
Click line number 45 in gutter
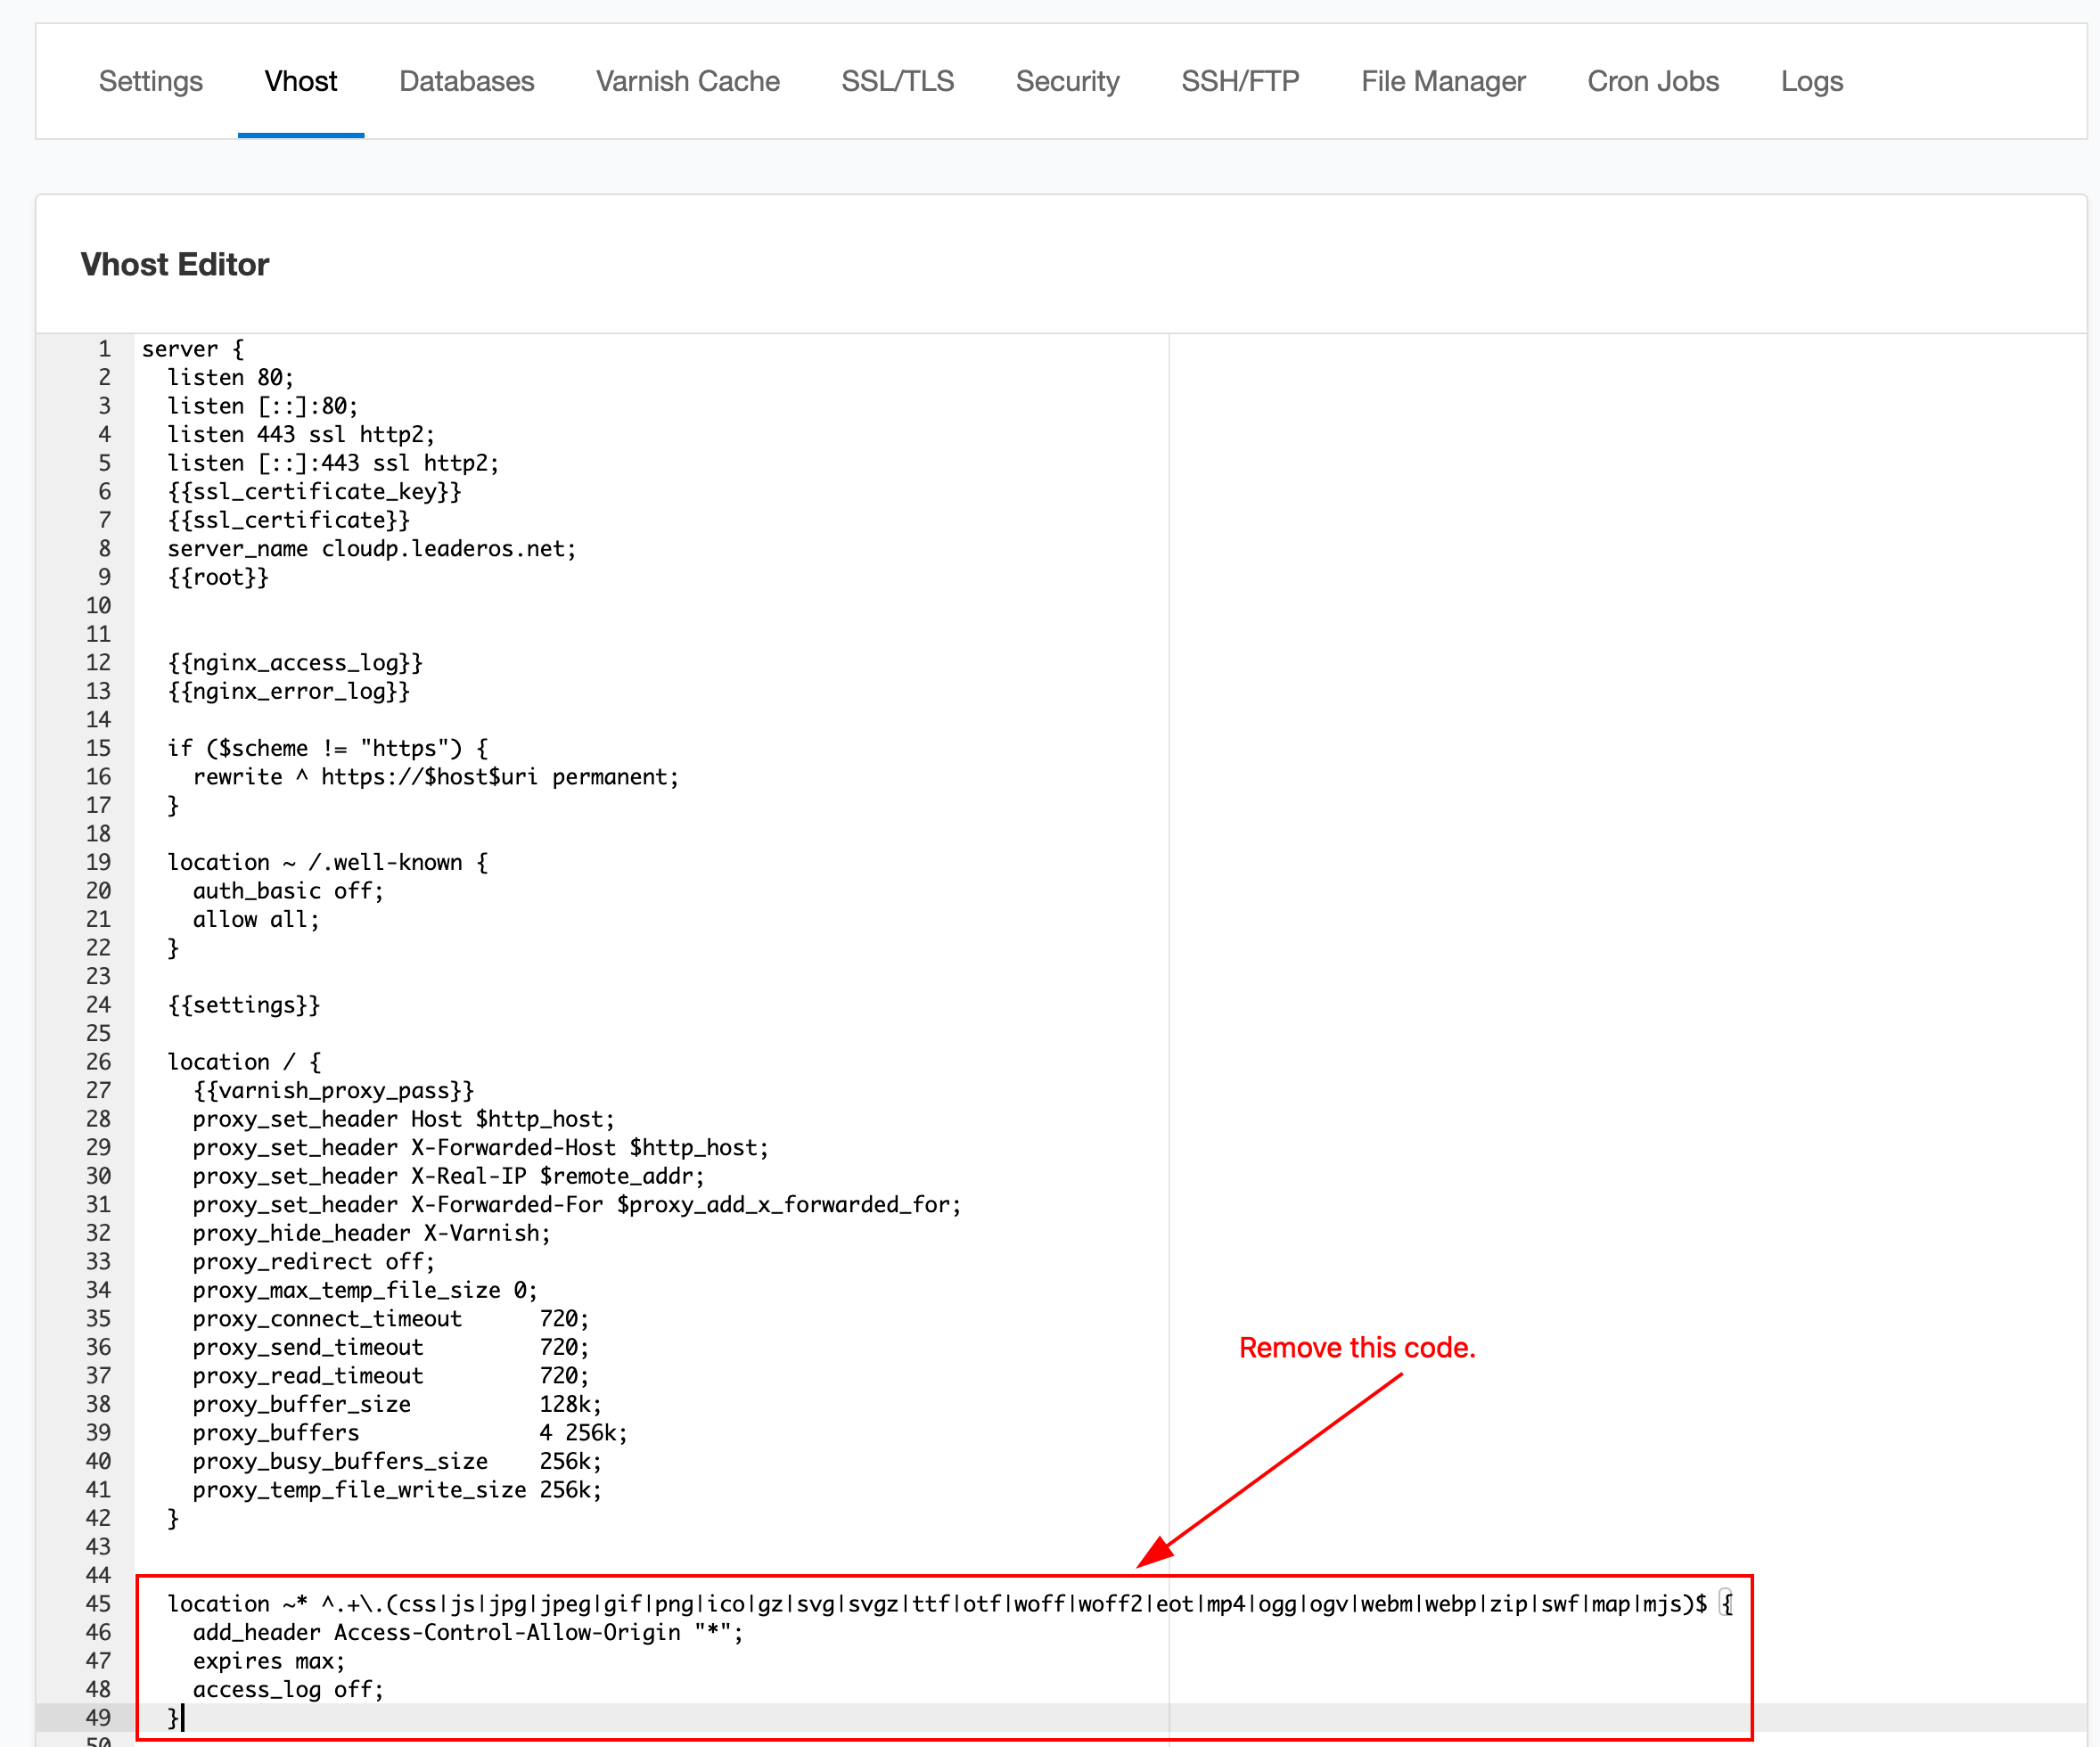tap(98, 1604)
